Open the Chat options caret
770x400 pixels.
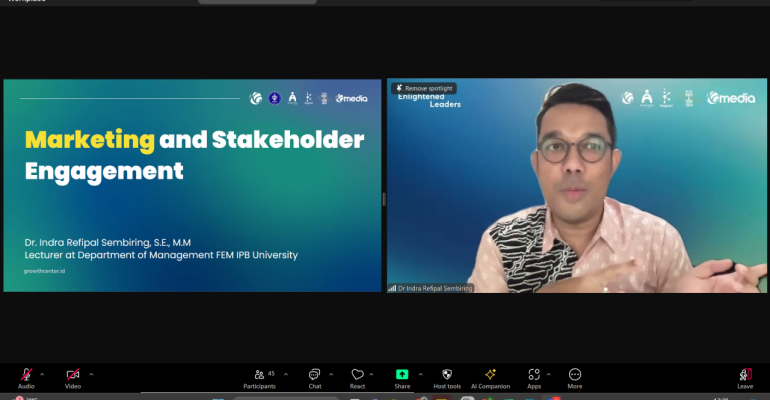pos(331,374)
